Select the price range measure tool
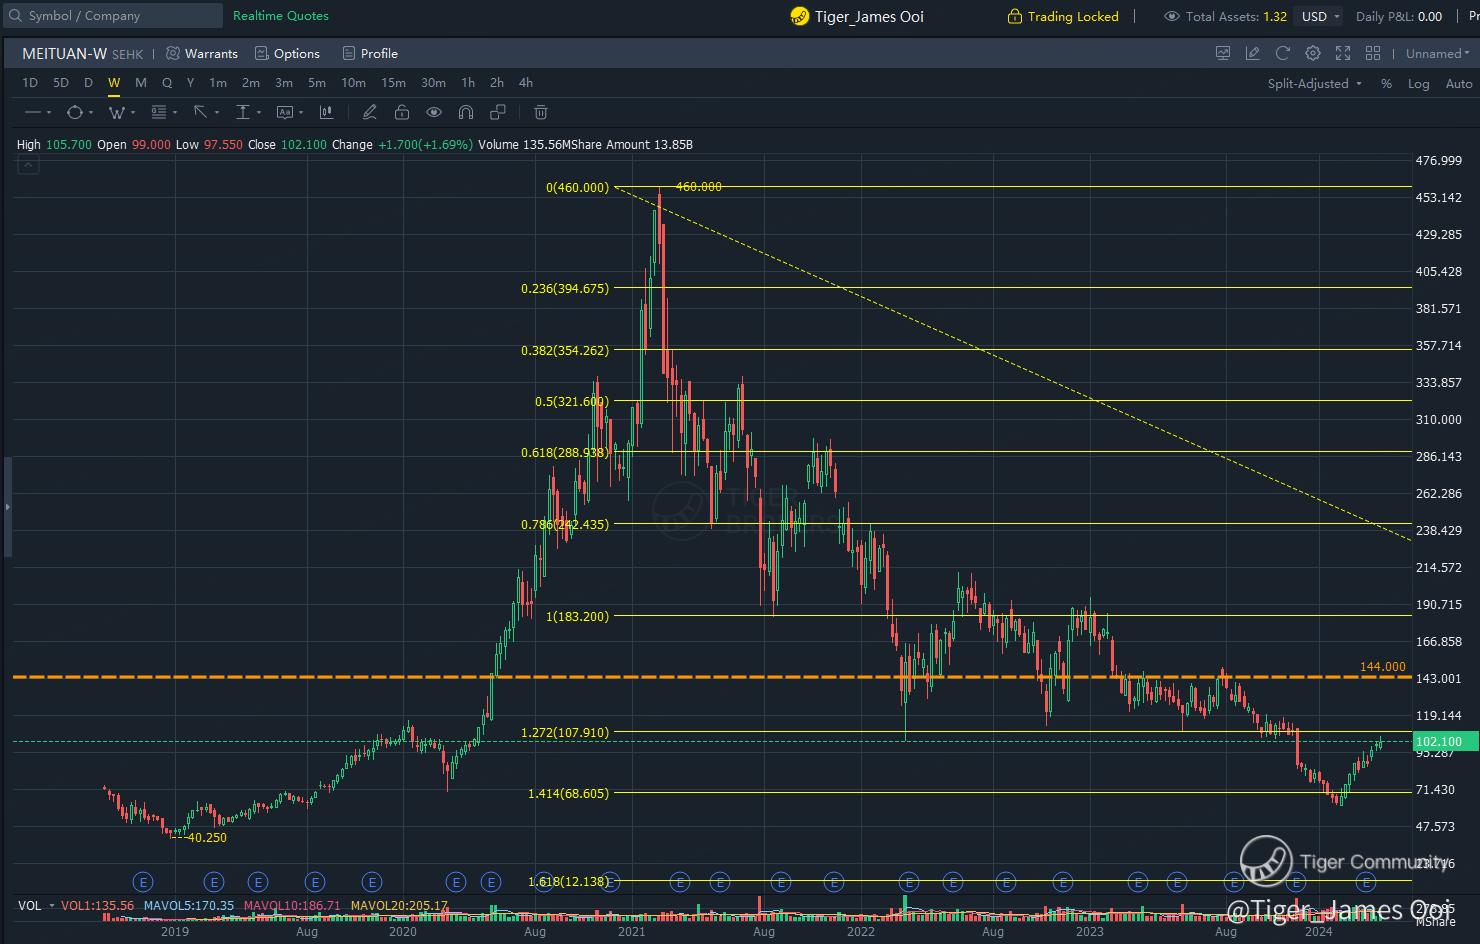Viewport: 1480px width, 944px height. point(242,112)
